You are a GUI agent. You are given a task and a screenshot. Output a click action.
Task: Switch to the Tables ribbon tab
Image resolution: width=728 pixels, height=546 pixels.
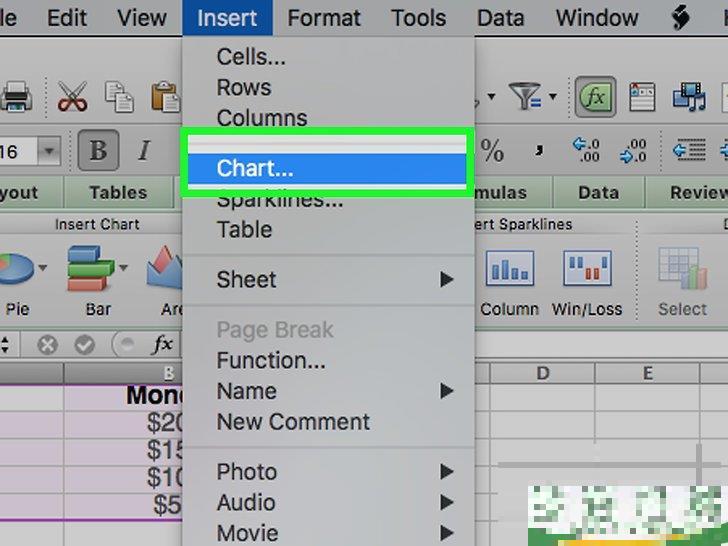point(118,192)
